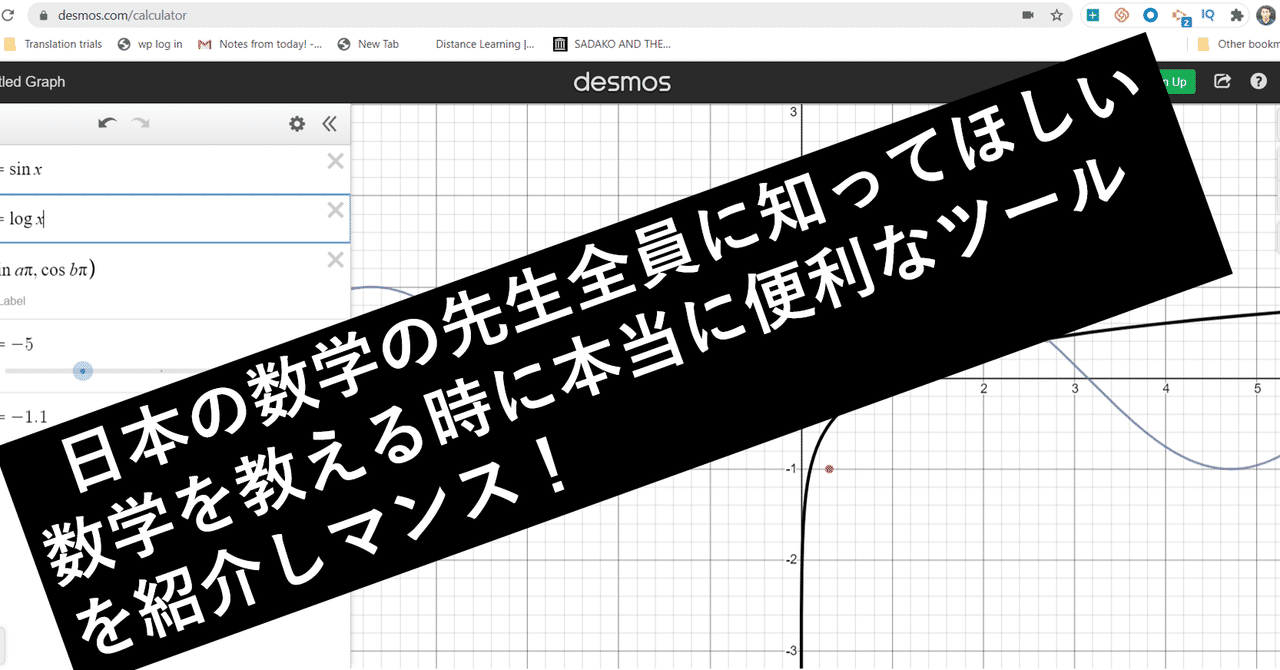Open the Distance Learning bookmark
1280x670 pixels.
[x=485, y=44]
